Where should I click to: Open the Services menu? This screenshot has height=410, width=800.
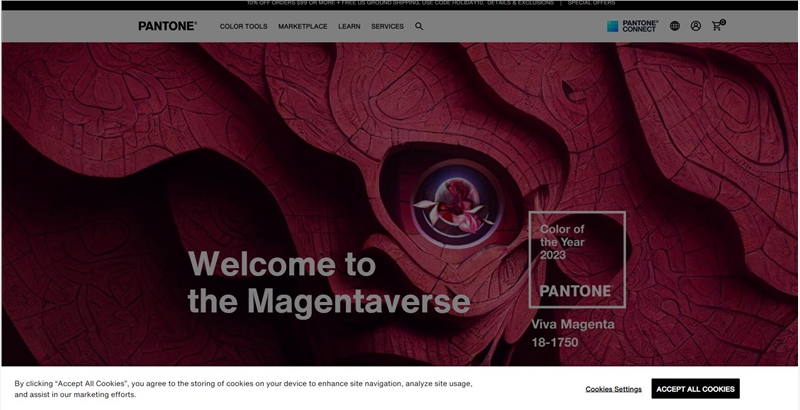coord(387,27)
